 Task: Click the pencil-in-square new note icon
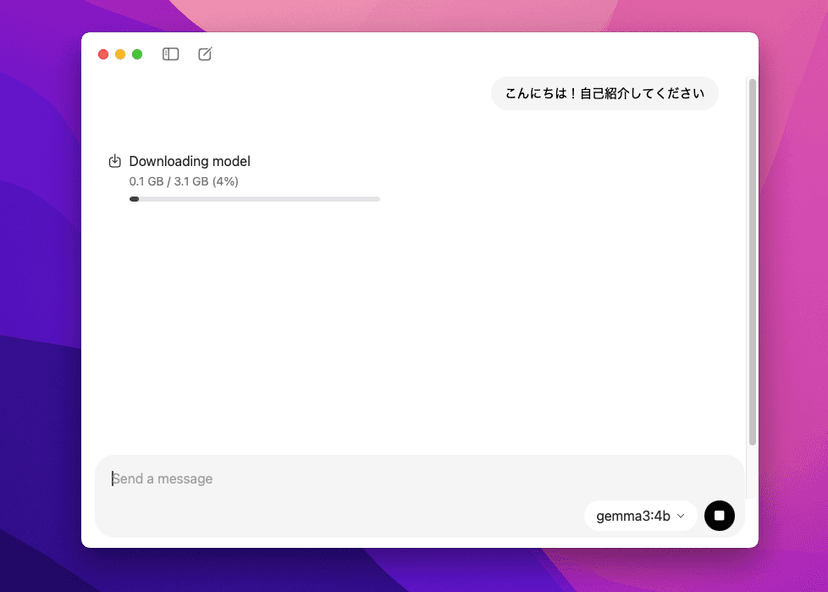pyautogui.click(x=204, y=54)
